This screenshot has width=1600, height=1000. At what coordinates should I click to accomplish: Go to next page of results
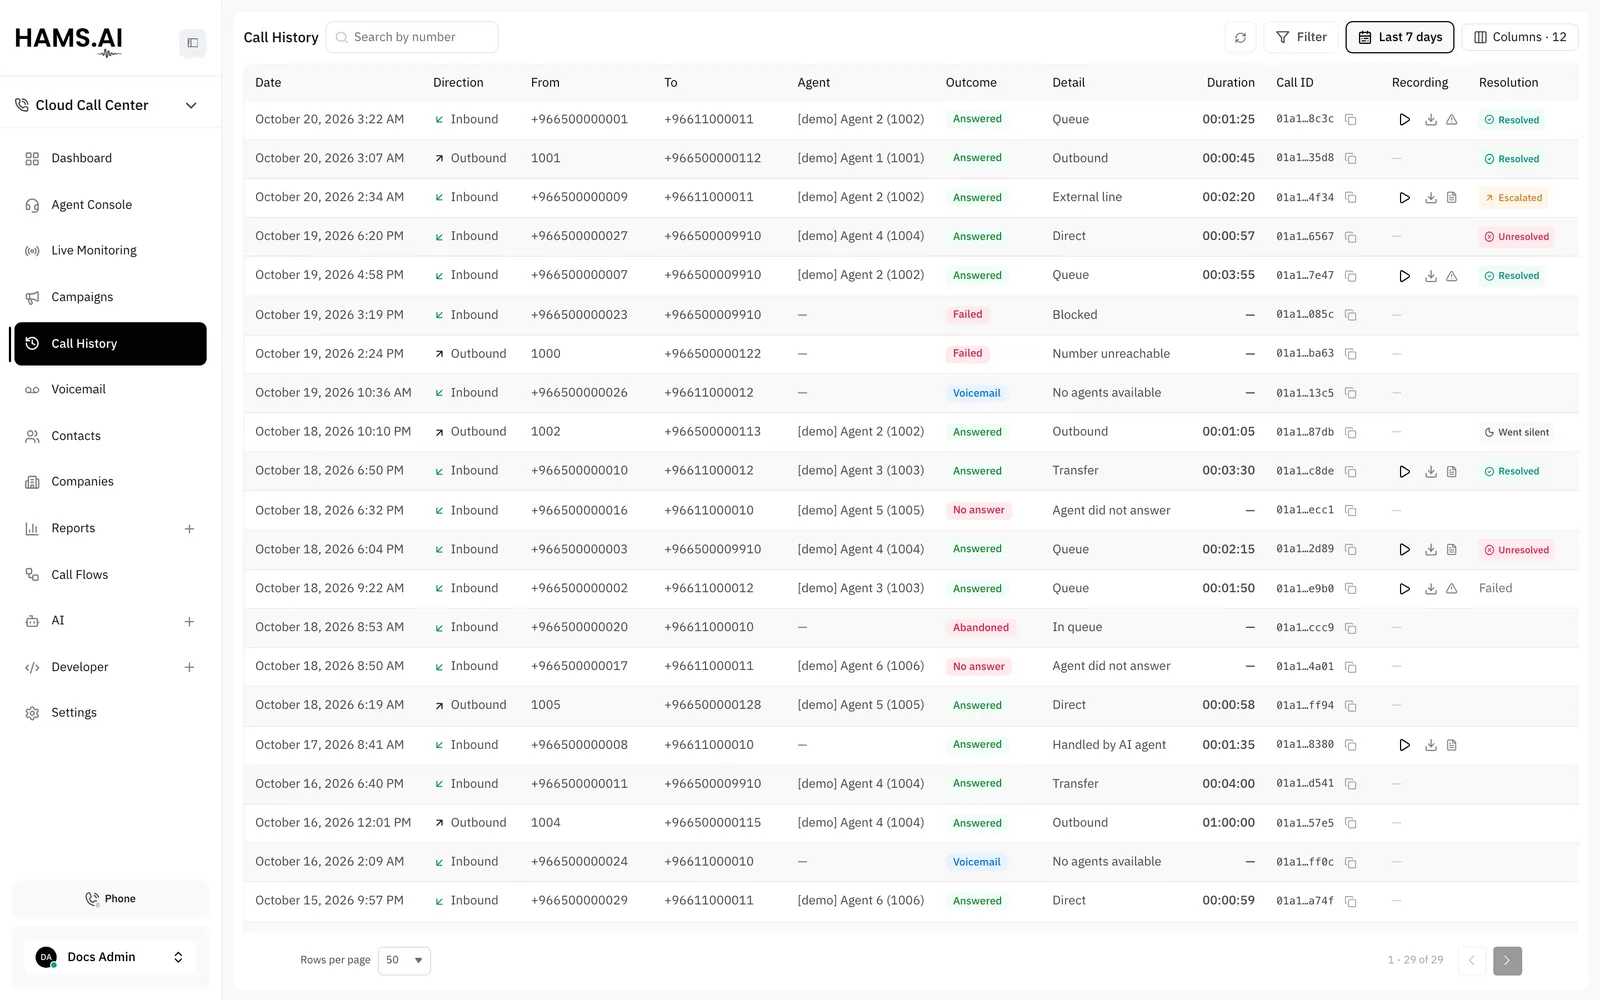click(x=1507, y=961)
